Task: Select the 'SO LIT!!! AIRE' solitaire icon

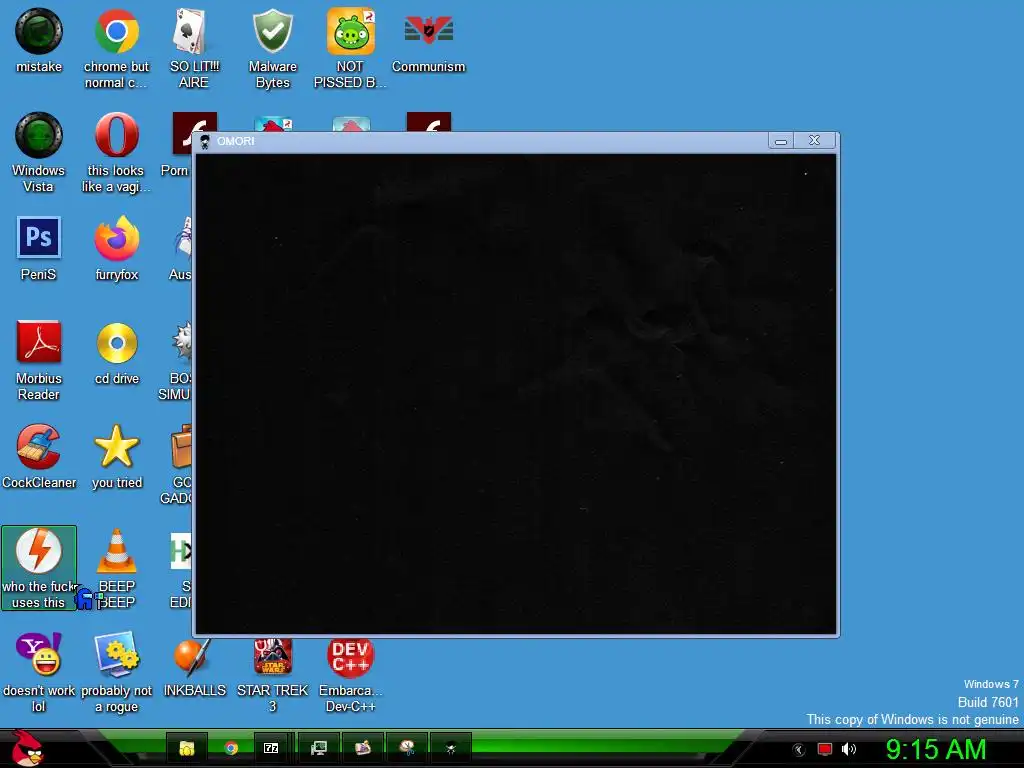Action: click(194, 48)
